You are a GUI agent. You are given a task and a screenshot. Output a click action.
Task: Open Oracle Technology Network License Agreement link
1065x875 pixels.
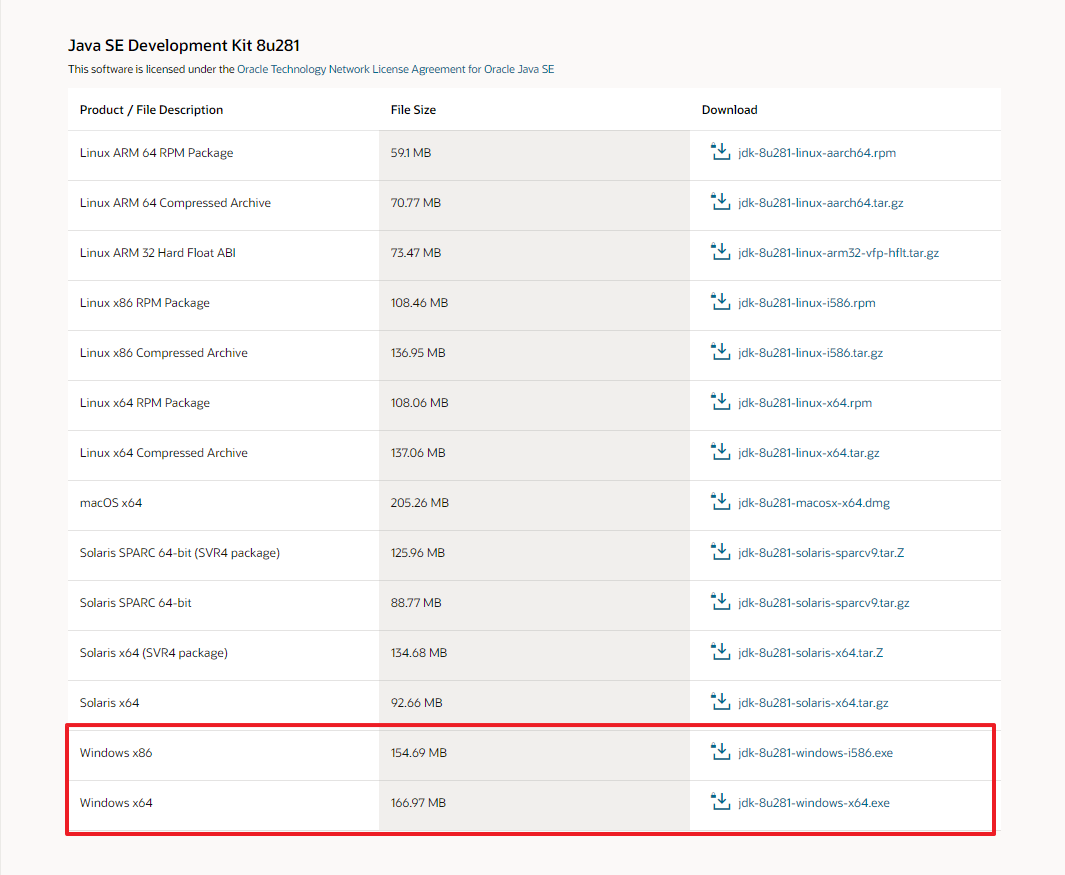(x=395, y=69)
